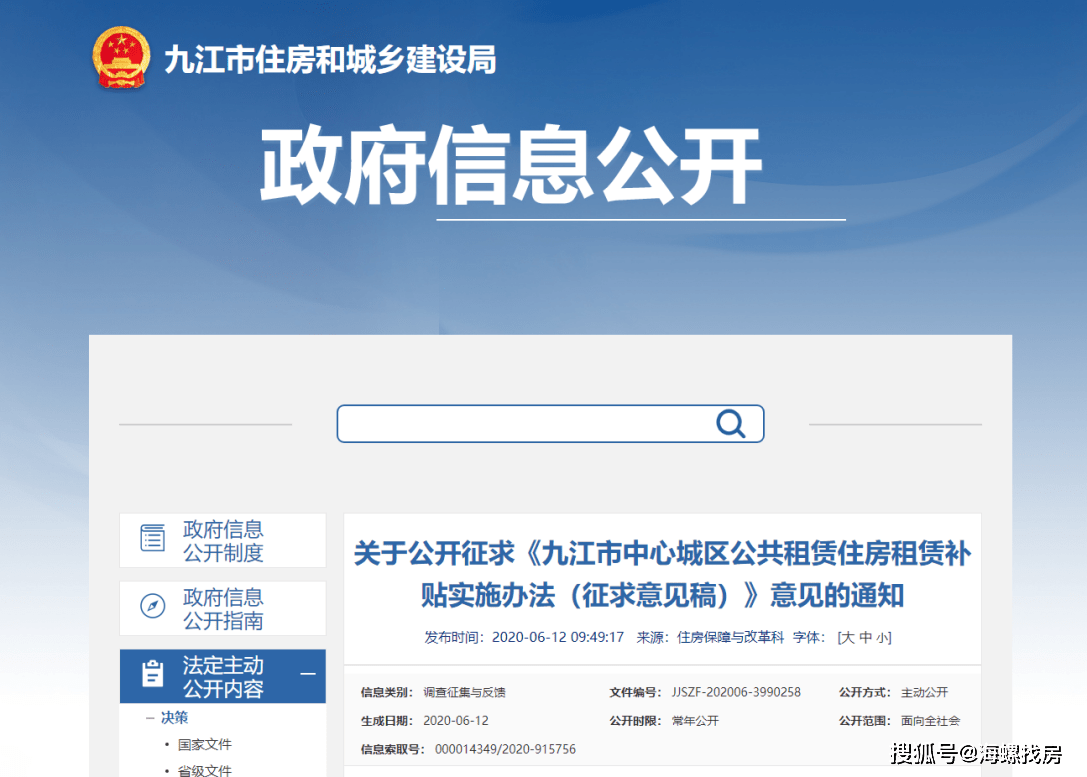1087x777 pixels.
Task: Click the 政府信息公开 banner heading
Action: (511, 166)
